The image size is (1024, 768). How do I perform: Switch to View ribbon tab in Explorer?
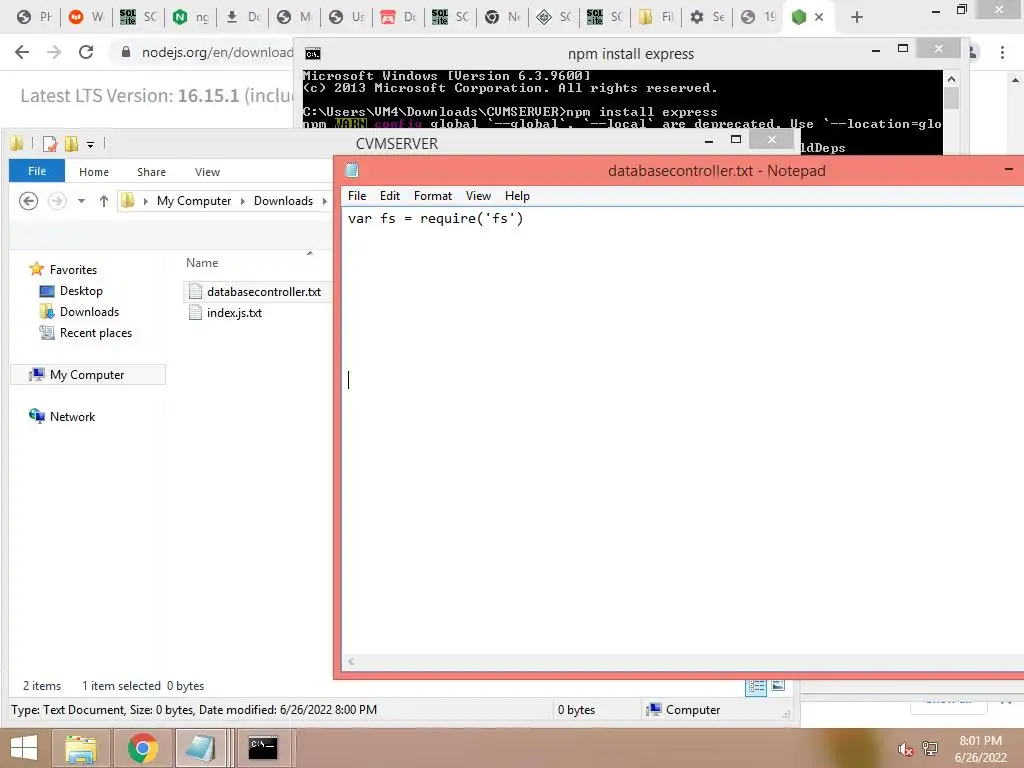point(207,172)
